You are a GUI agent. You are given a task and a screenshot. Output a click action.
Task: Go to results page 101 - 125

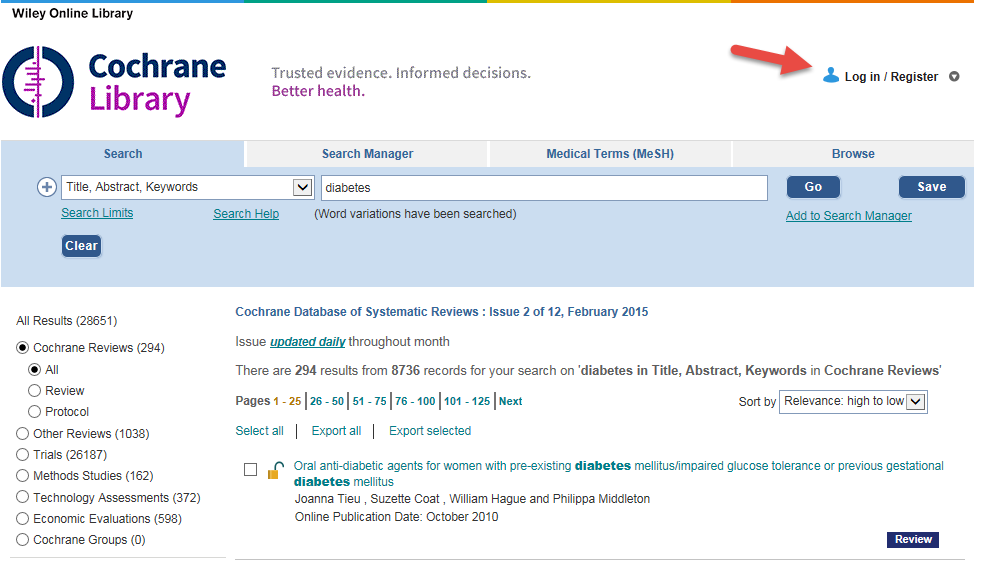point(467,401)
